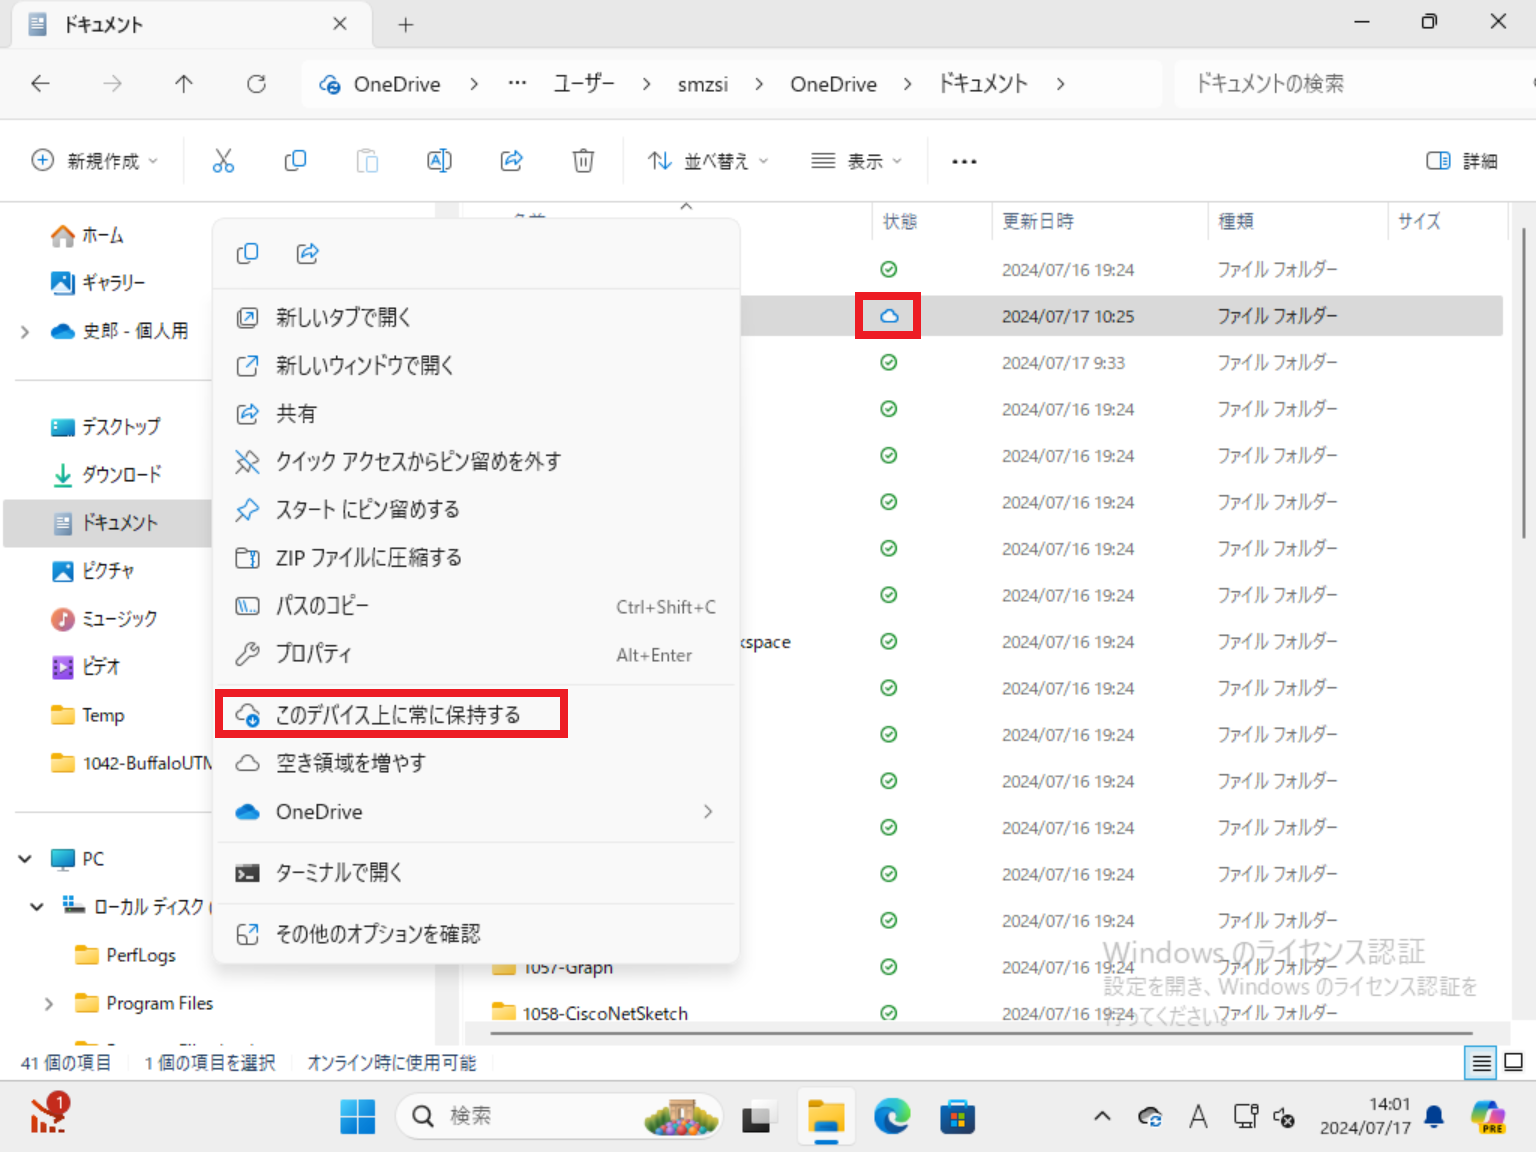Click the OneDrive sync icon in system tray
Image resolution: width=1536 pixels, height=1152 pixels.
coord(1150,1116)
